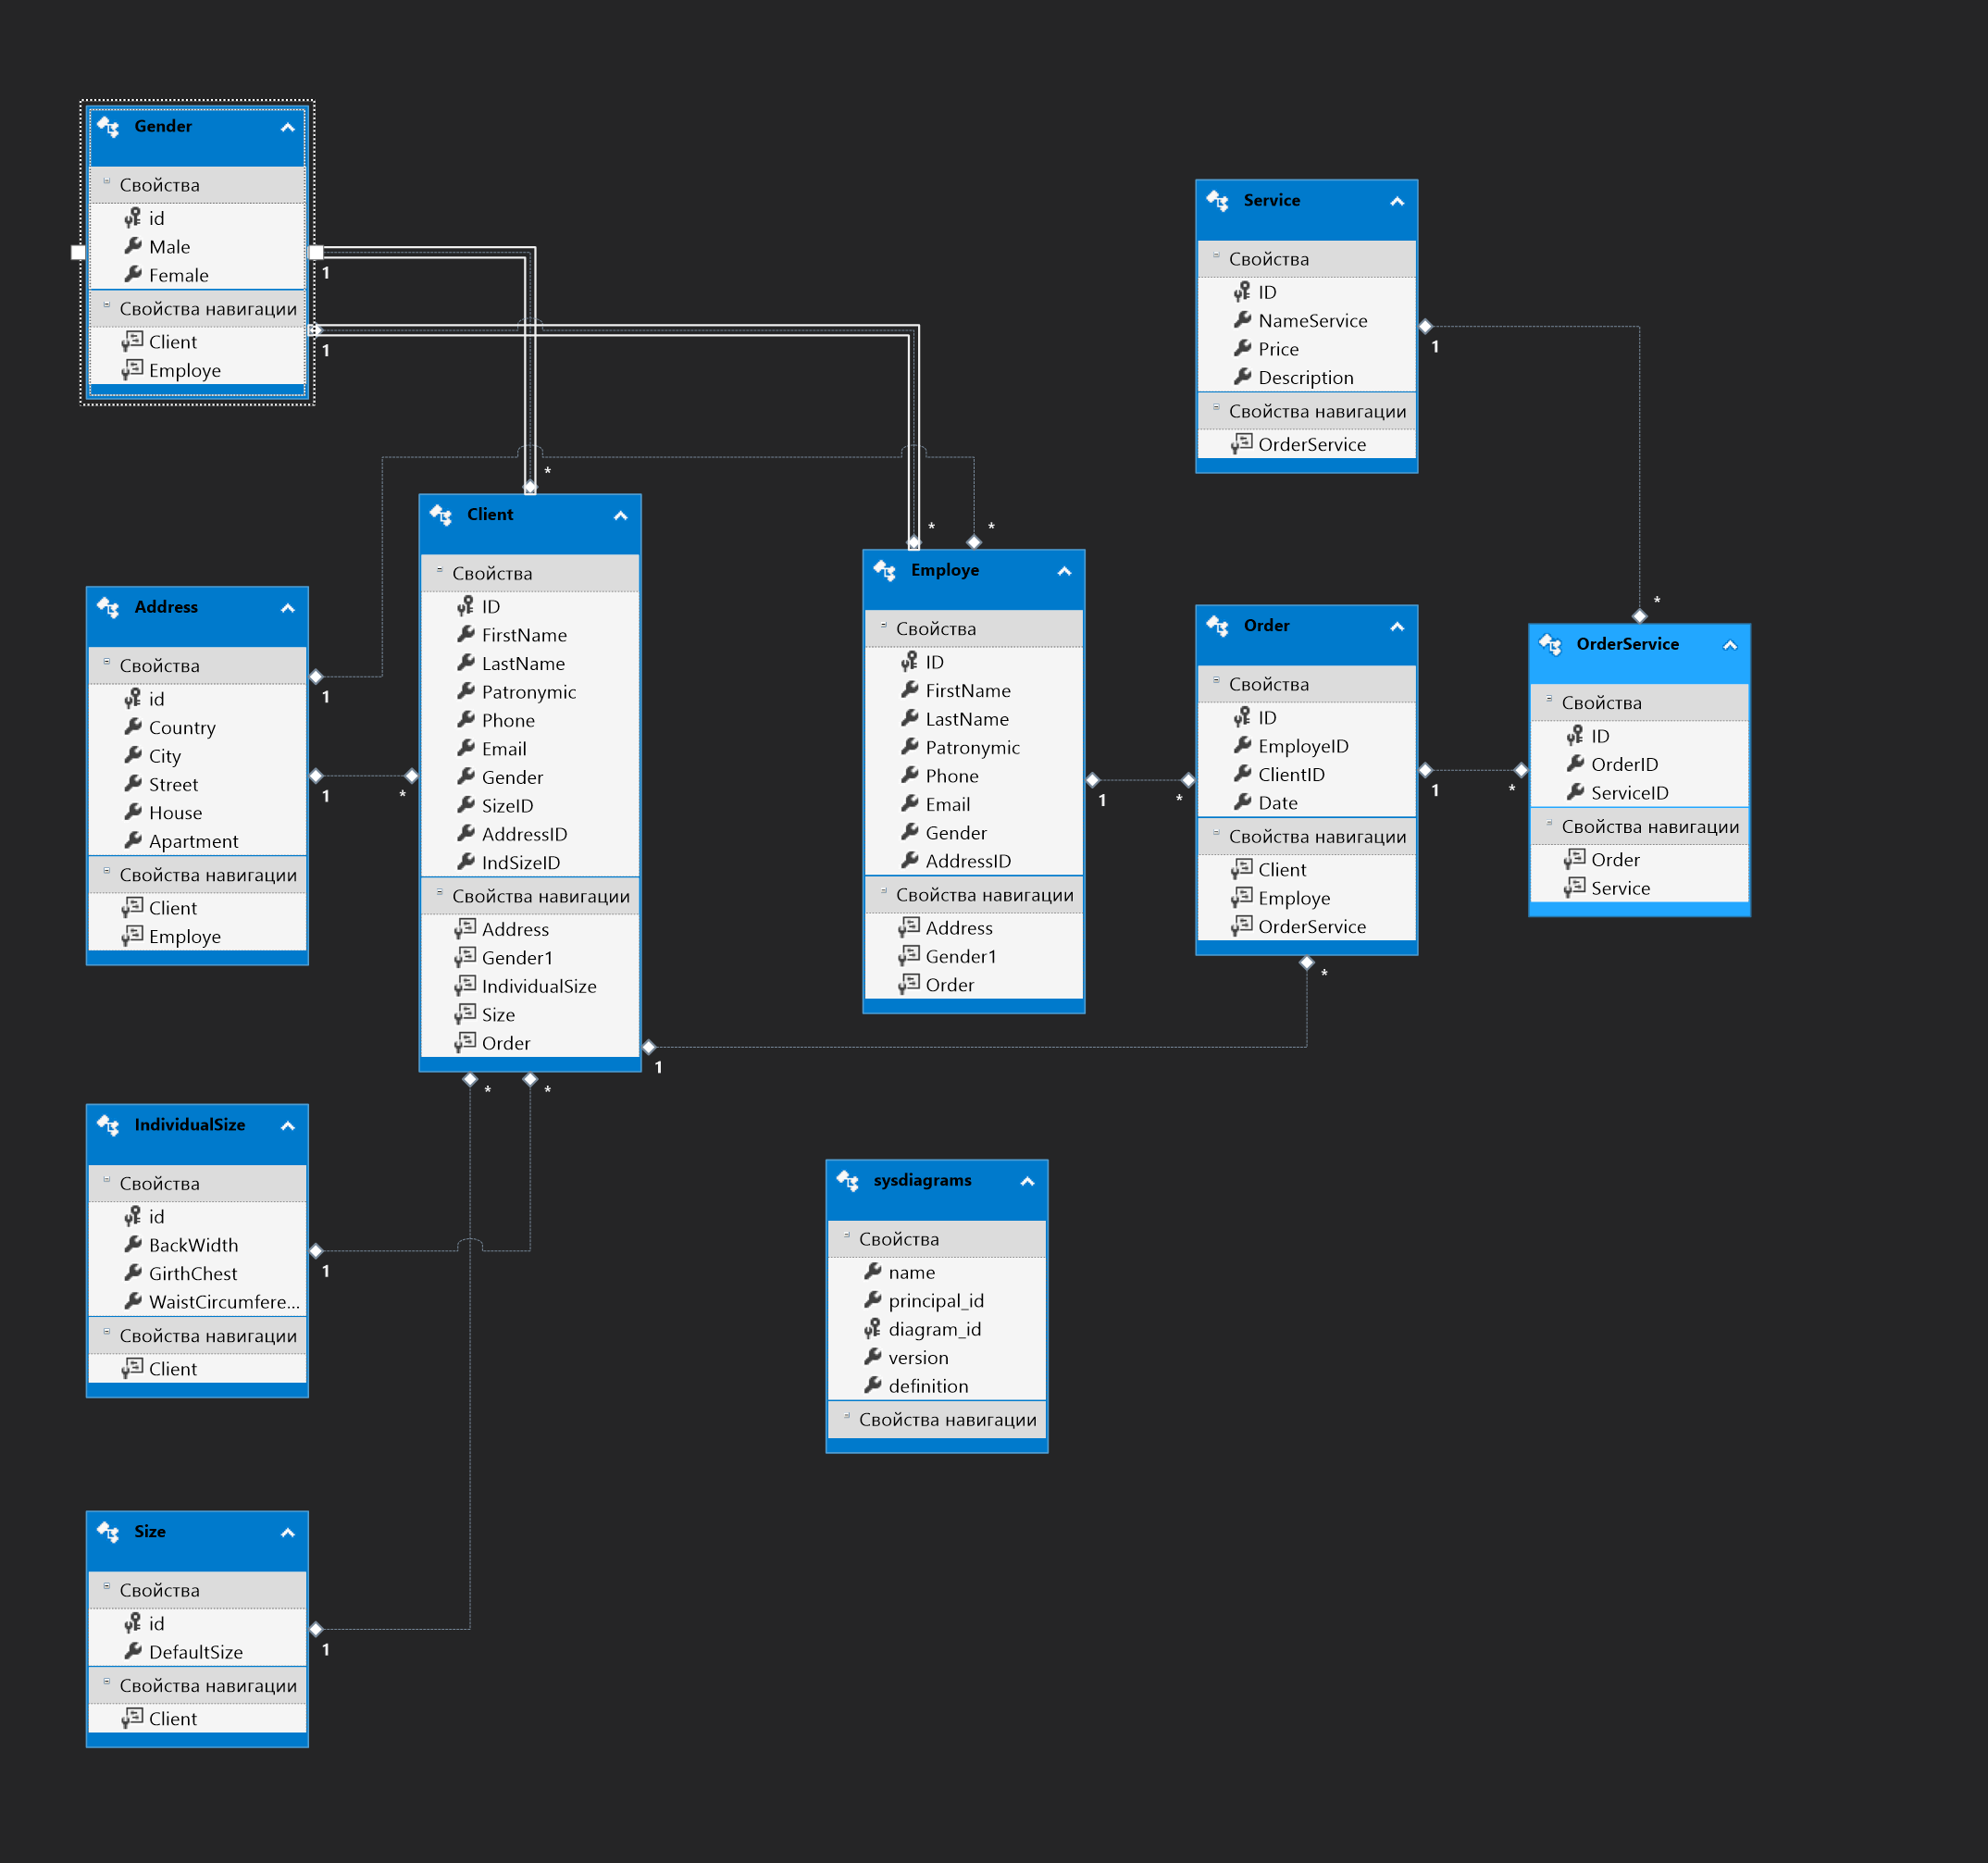Collapse the Address entity using header chevron
The height and width of the screenshot is (1863, 1988).
(288, 608)
